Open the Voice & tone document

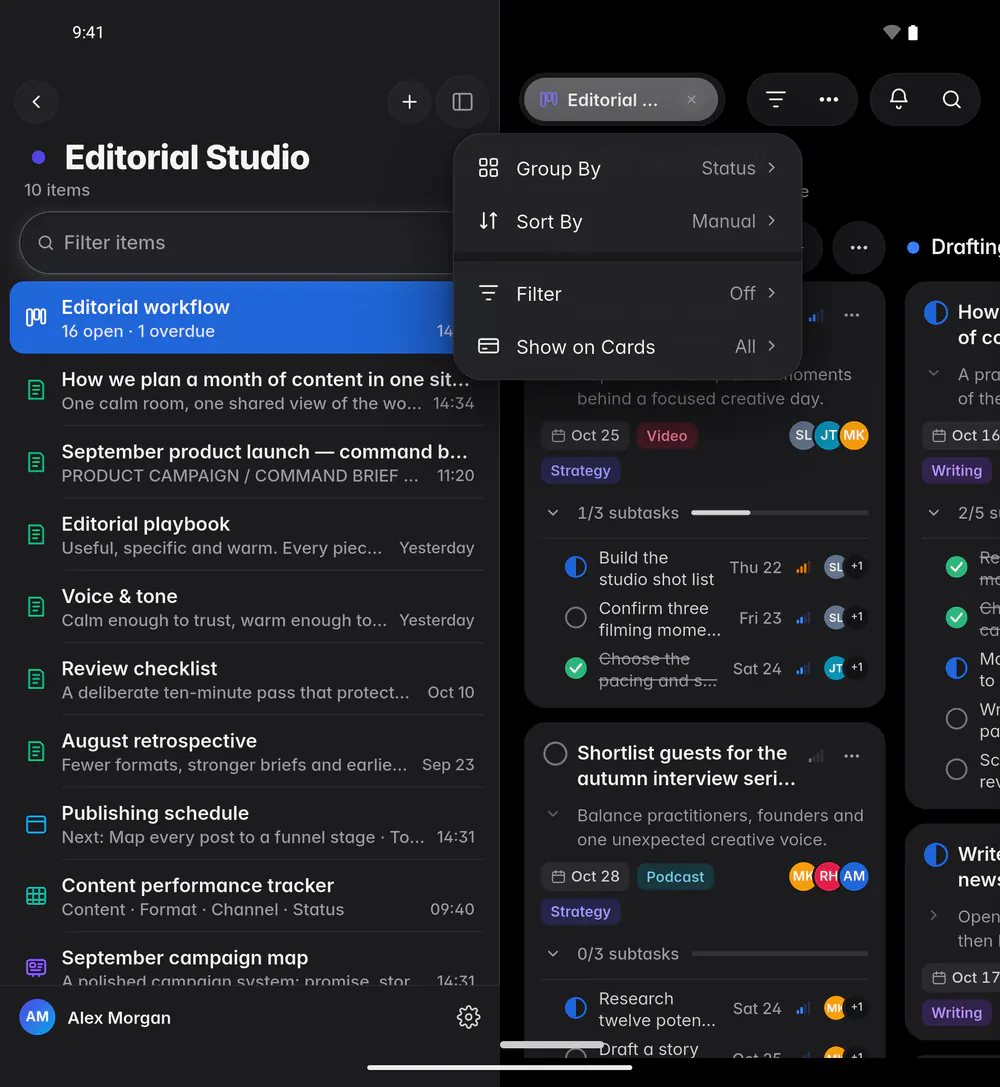coord(255,607)
